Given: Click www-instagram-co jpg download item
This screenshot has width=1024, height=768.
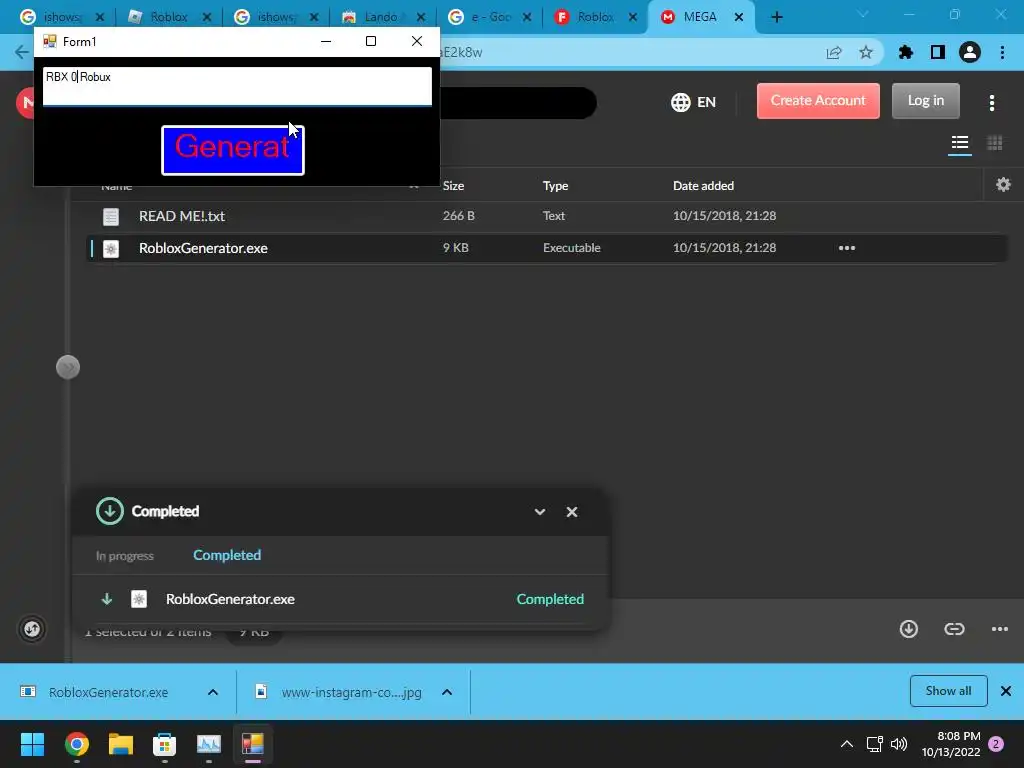Looking at the screenshot, I should [351, 692].
